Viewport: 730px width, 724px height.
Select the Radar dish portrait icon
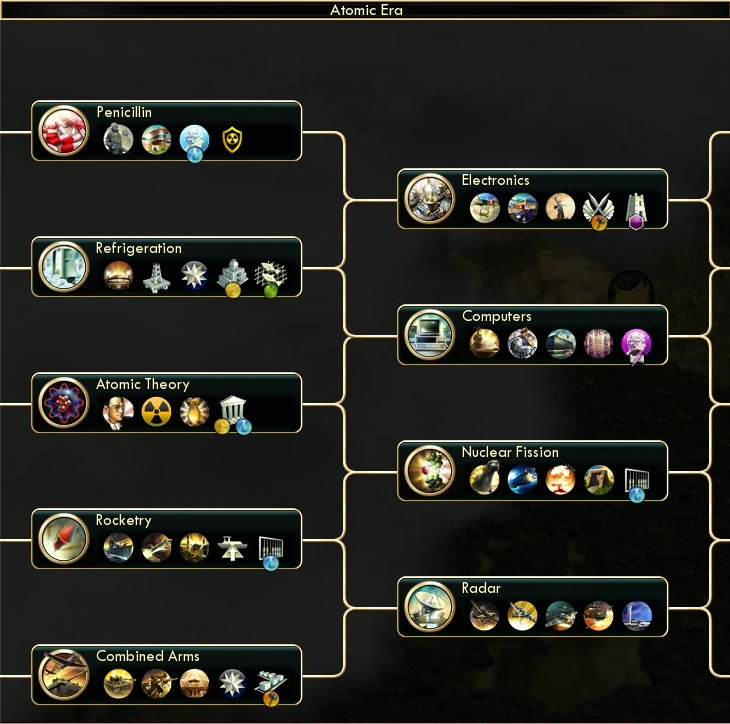pos(429,606)
